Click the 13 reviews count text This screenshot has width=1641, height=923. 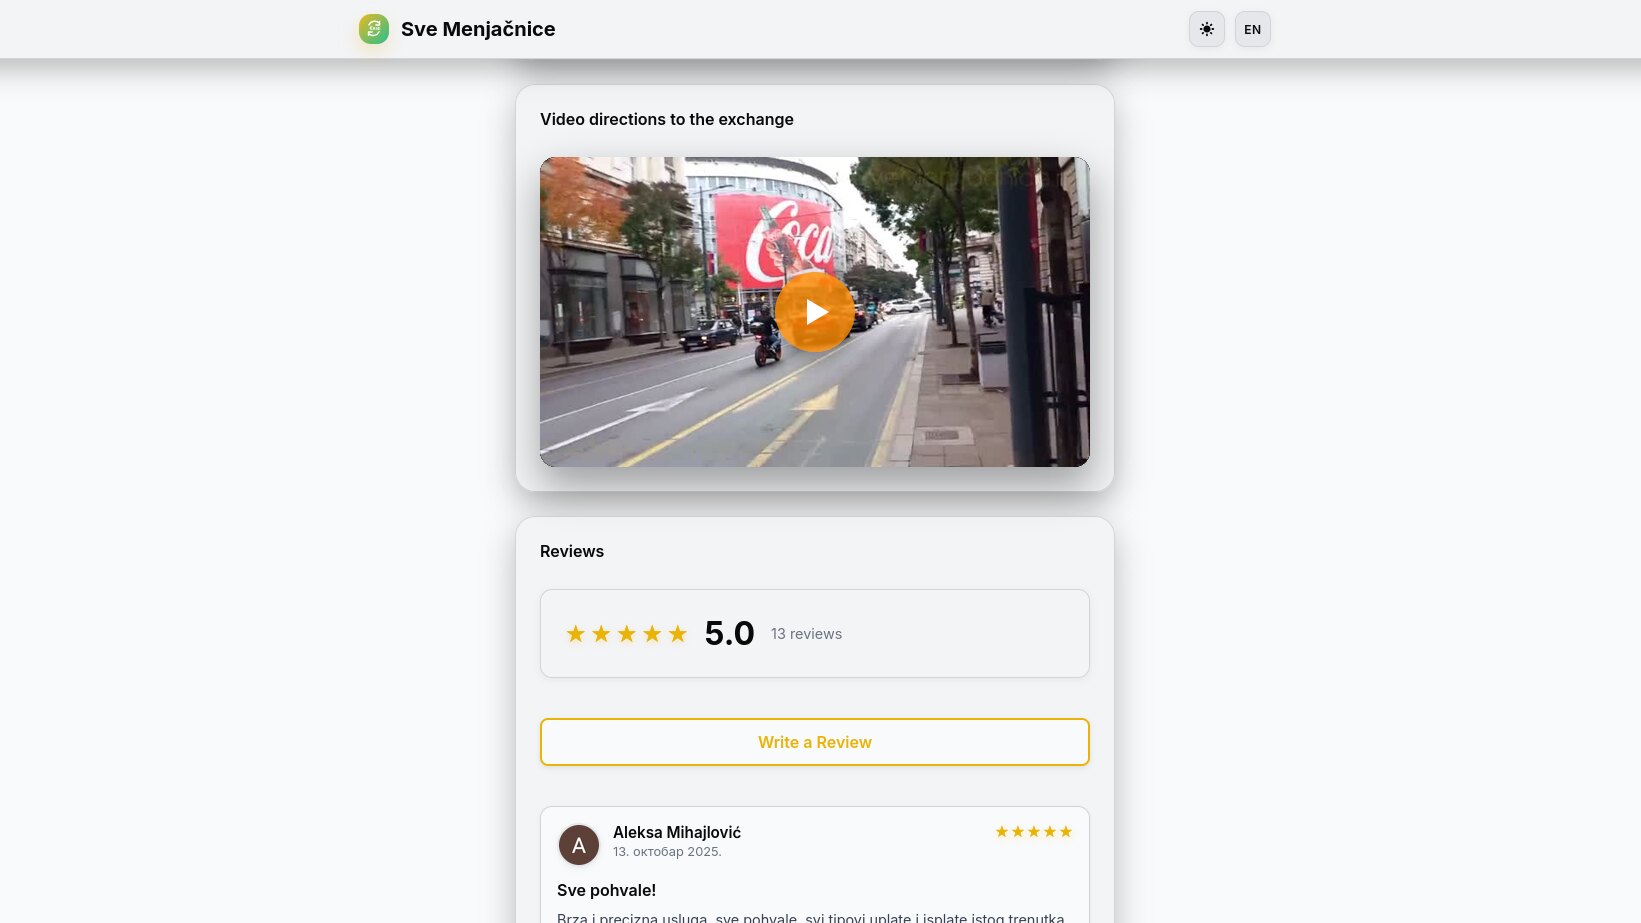806,634
